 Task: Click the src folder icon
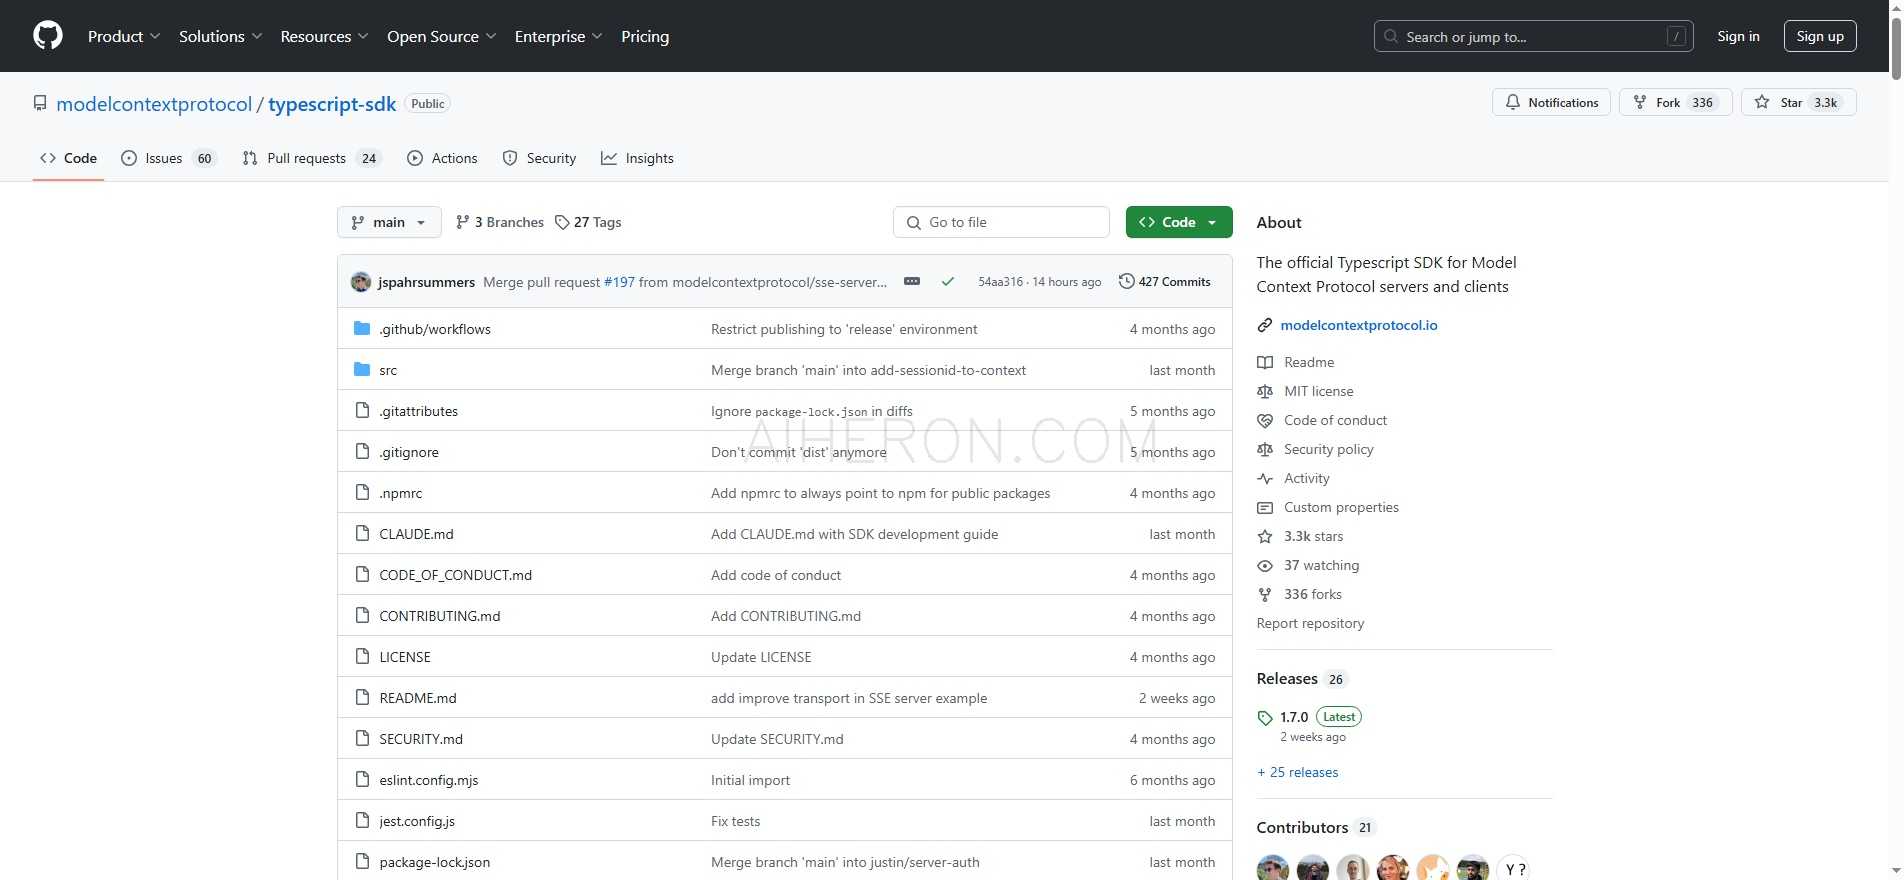362,370
